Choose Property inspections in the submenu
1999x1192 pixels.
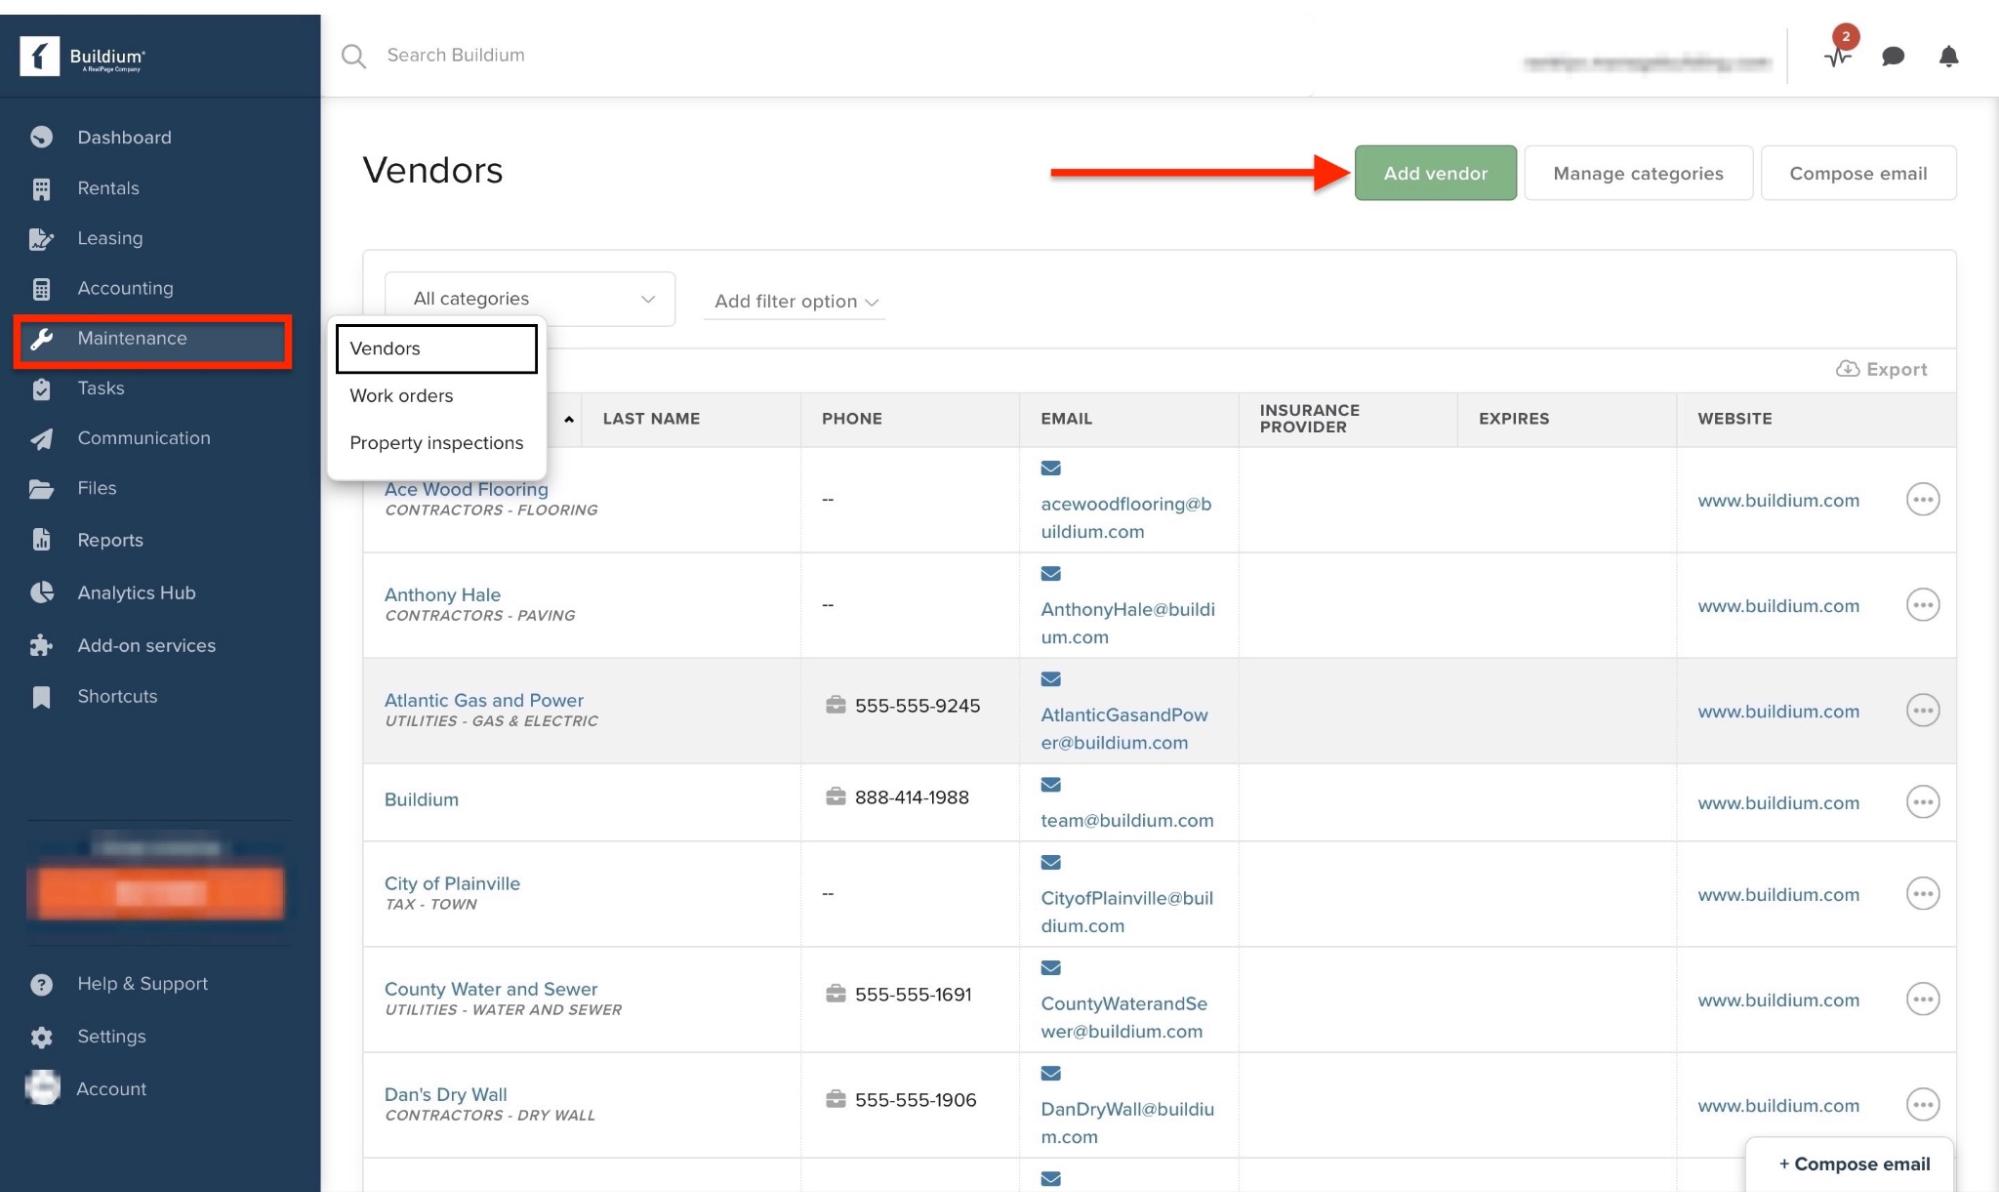pos(436,442)
